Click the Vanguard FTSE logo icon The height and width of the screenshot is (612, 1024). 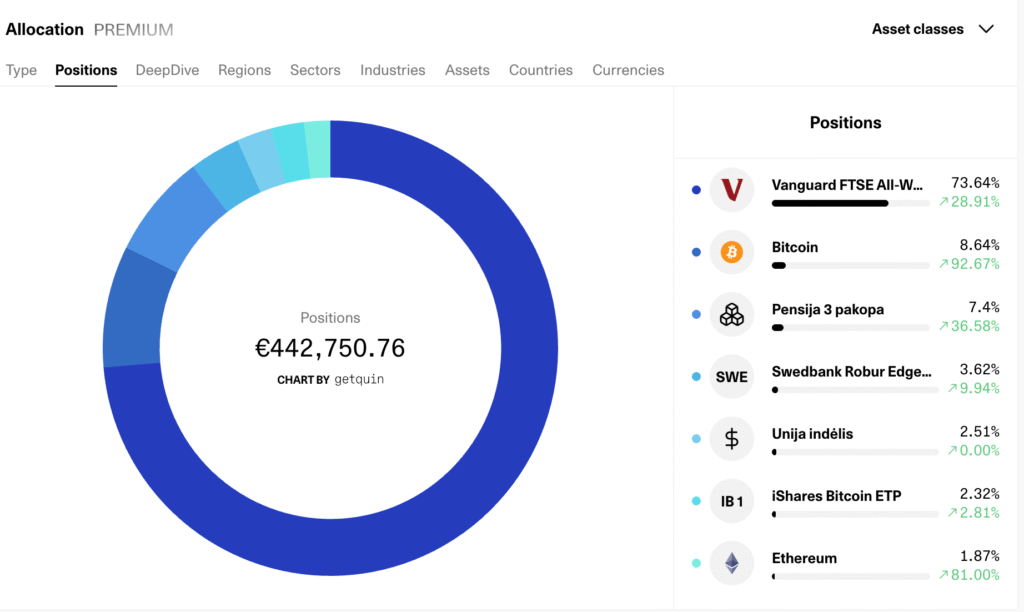(731, 190)
